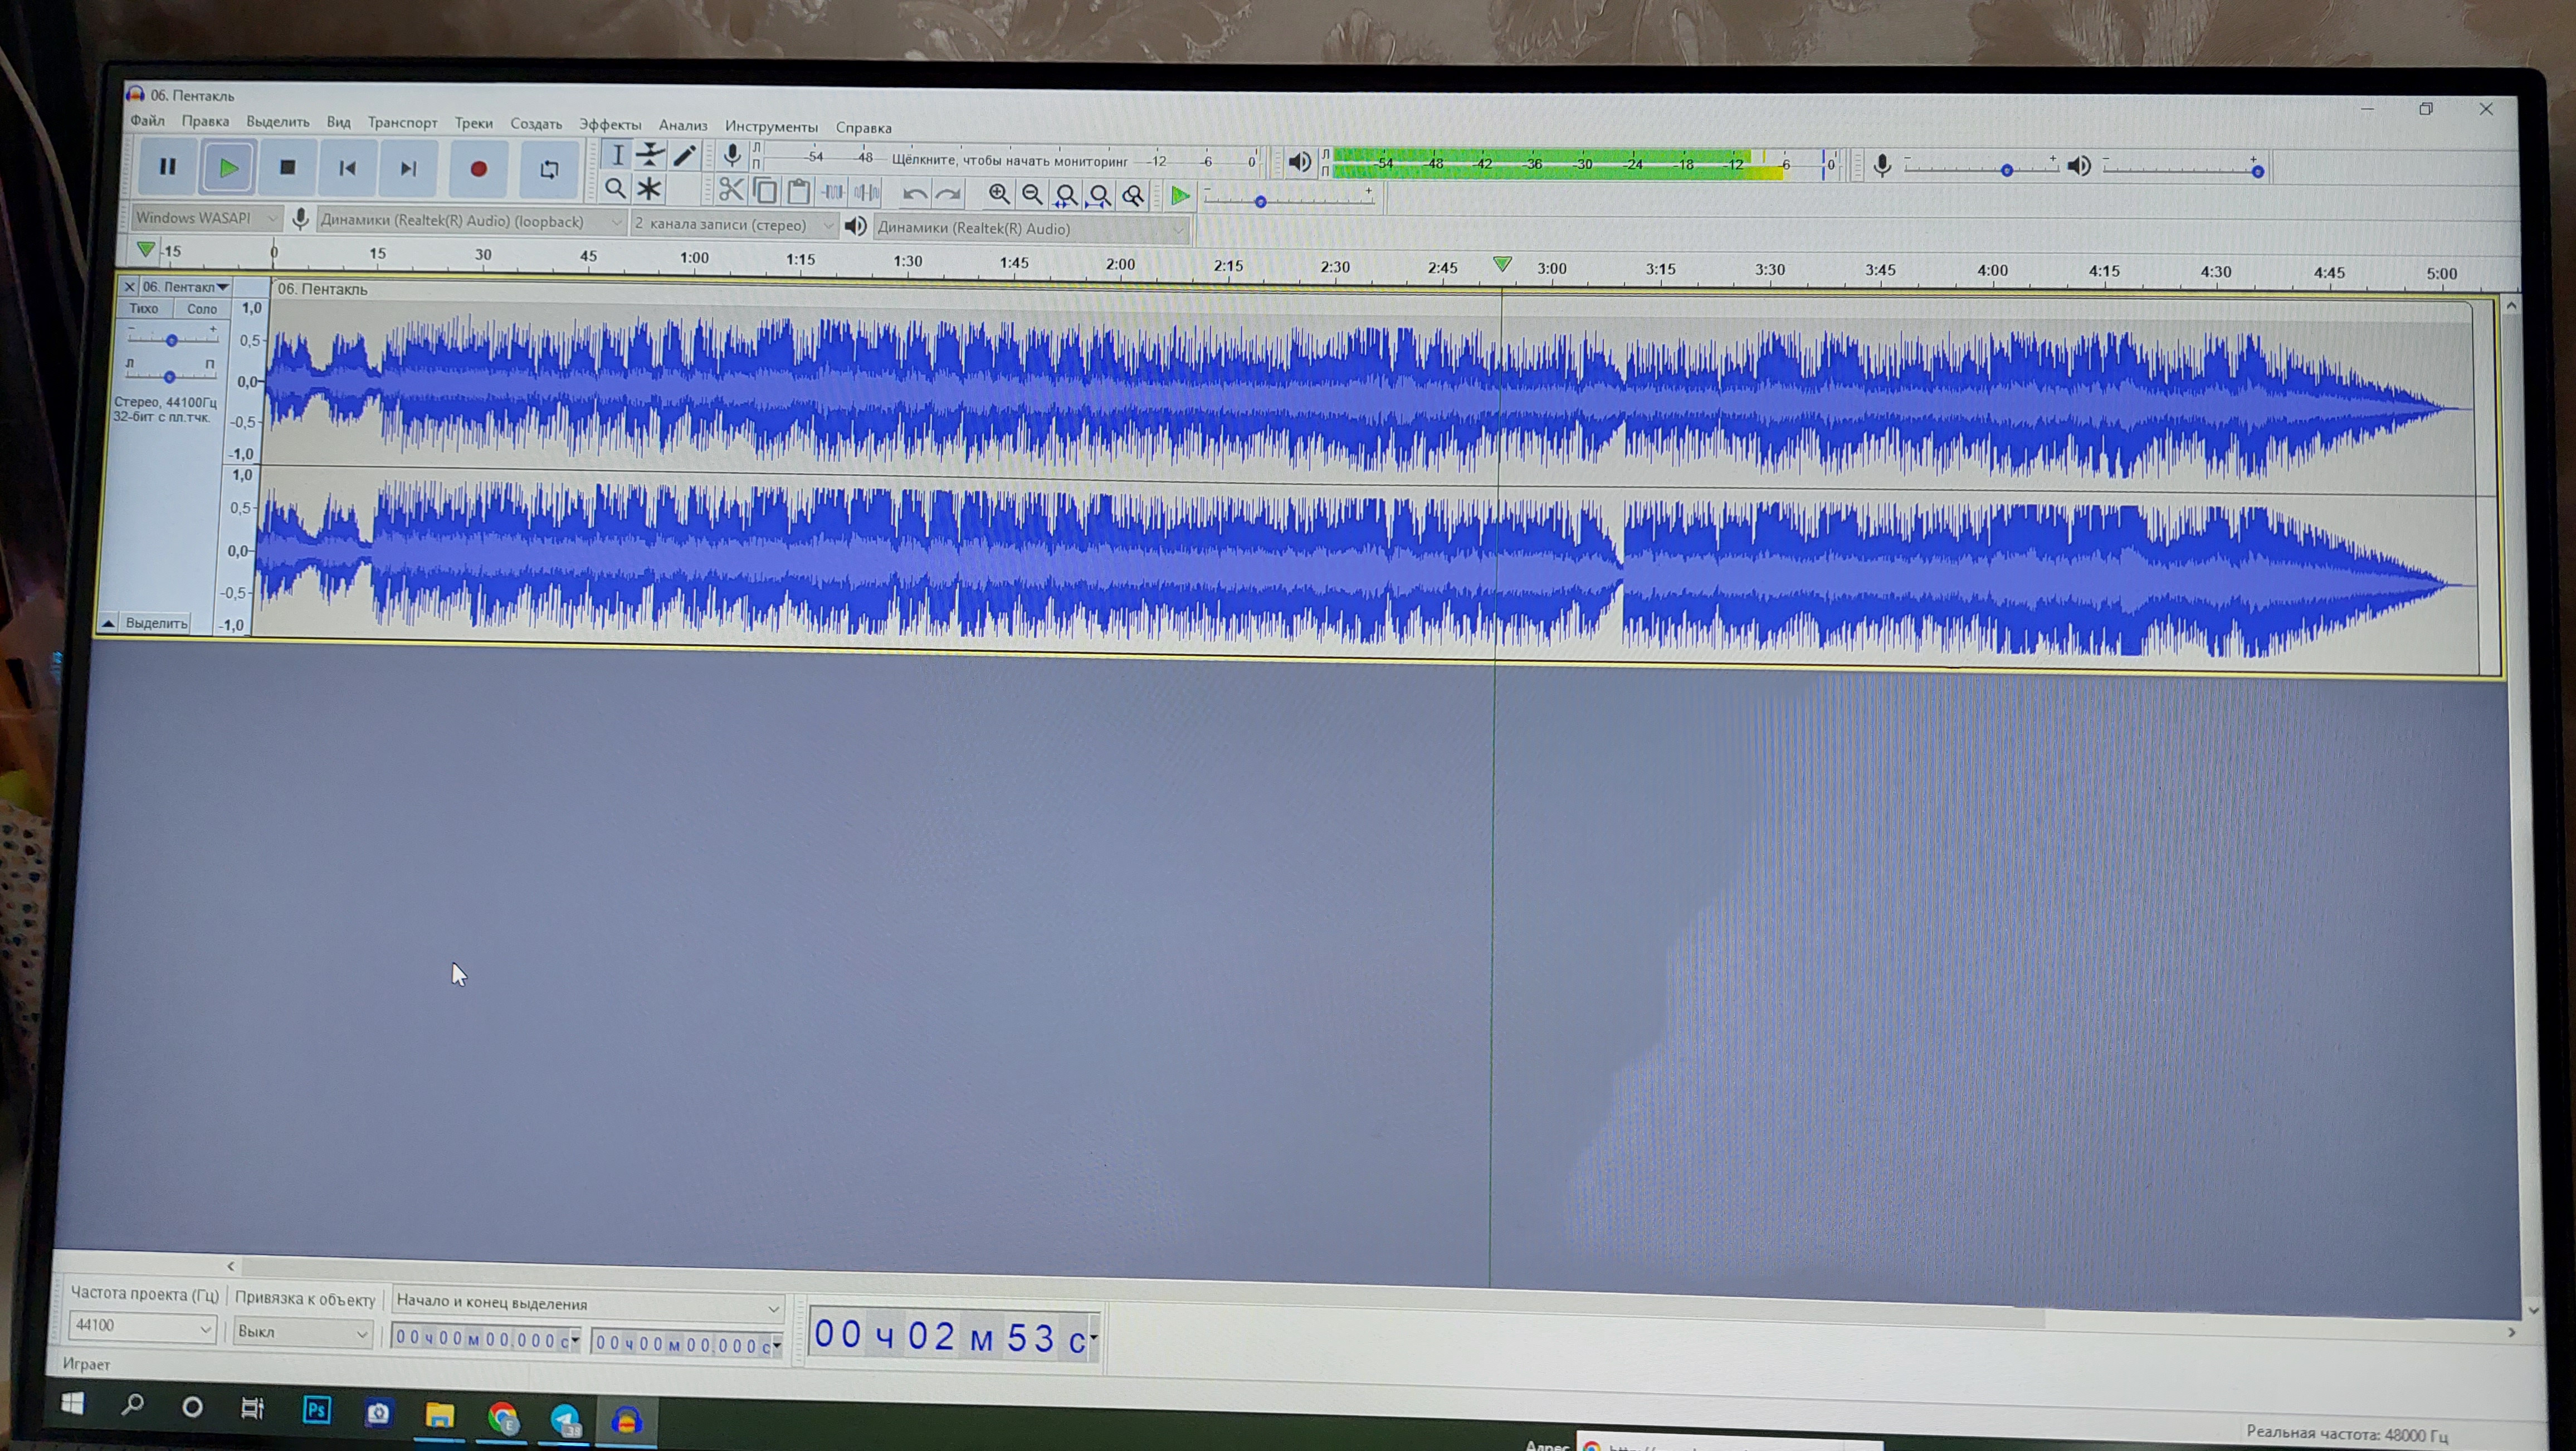Click the selection start time field
The height and width of the screenshot is (1451, 2576).
486,1339
